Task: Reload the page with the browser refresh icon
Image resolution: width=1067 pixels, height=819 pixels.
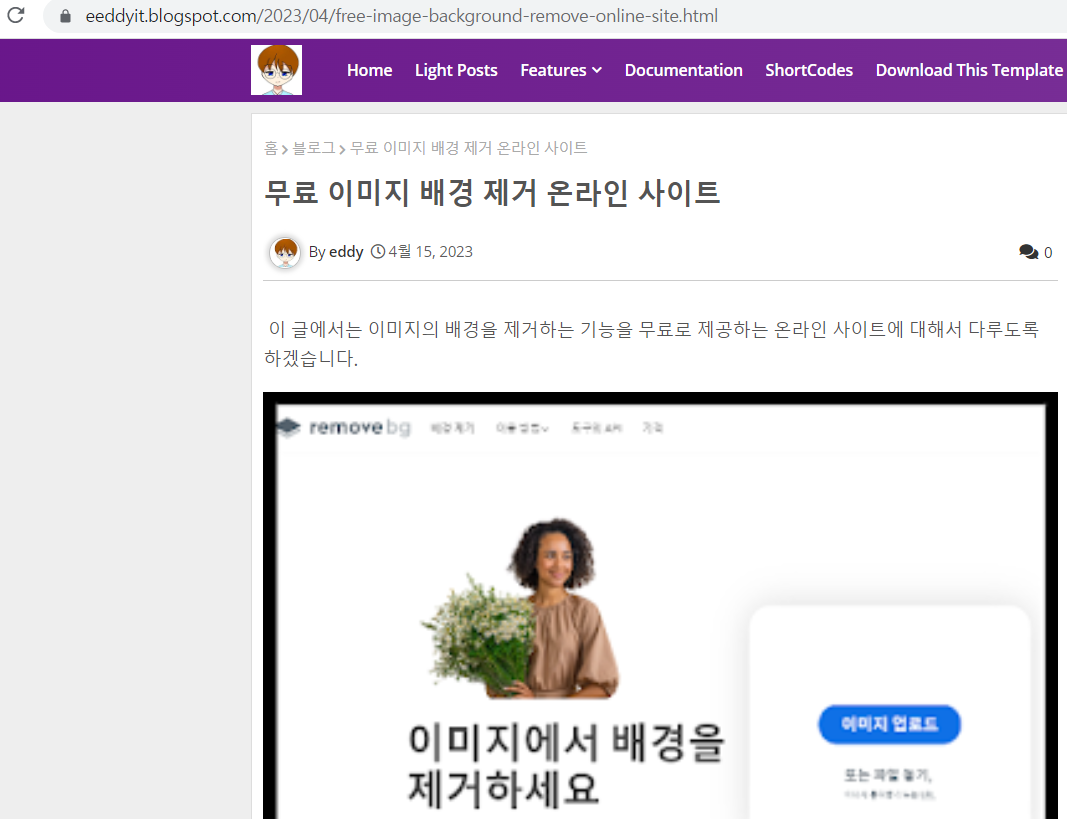Action: tap(16, 15)
